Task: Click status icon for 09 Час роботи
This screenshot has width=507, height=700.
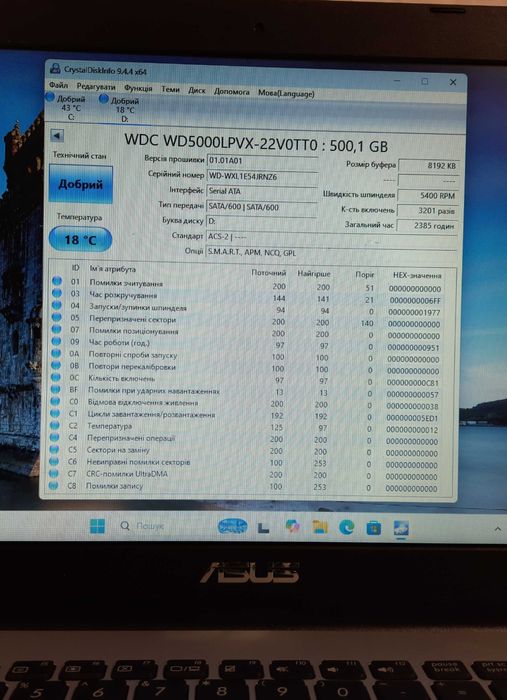Action: click(x=56, y=342)
